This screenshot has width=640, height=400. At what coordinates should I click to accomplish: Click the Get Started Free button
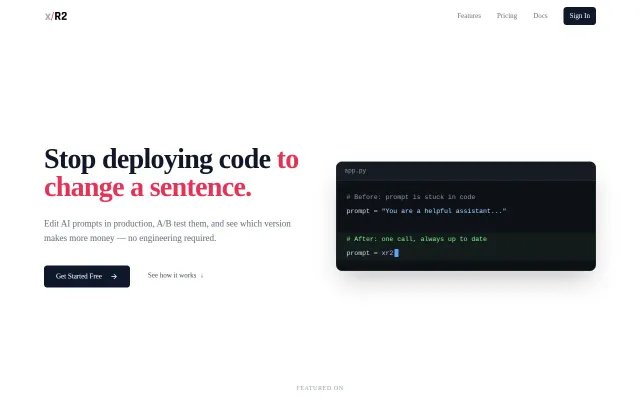point(87,276)
